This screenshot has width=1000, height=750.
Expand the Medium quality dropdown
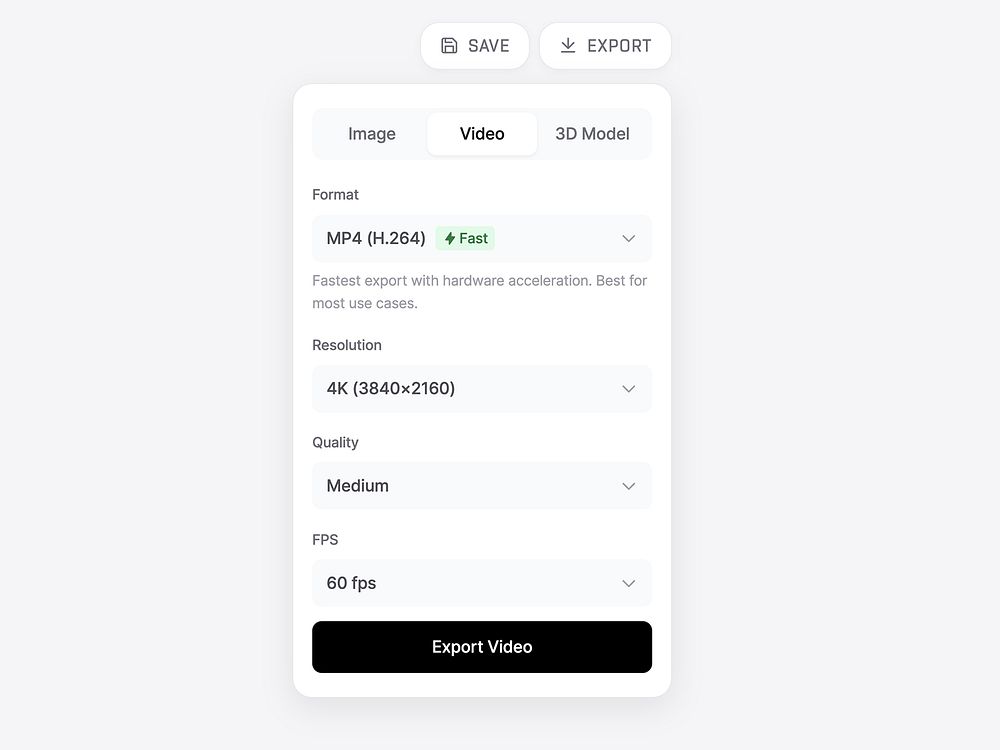pos(482,486)
